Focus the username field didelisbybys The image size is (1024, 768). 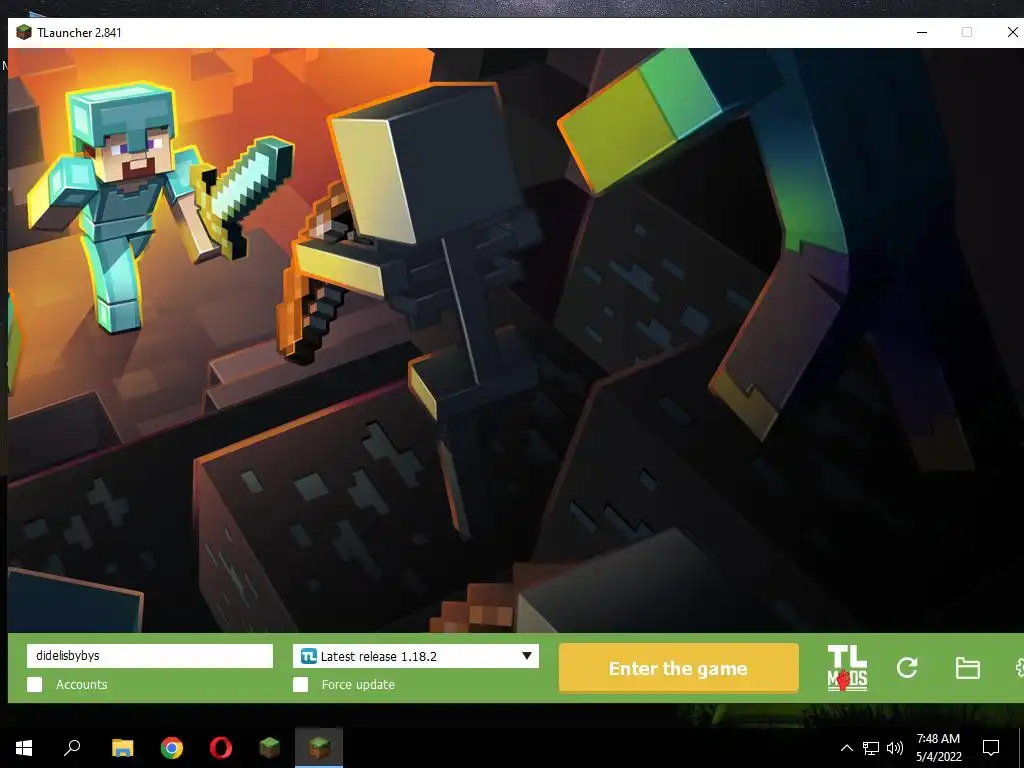(x=150, y=656)
